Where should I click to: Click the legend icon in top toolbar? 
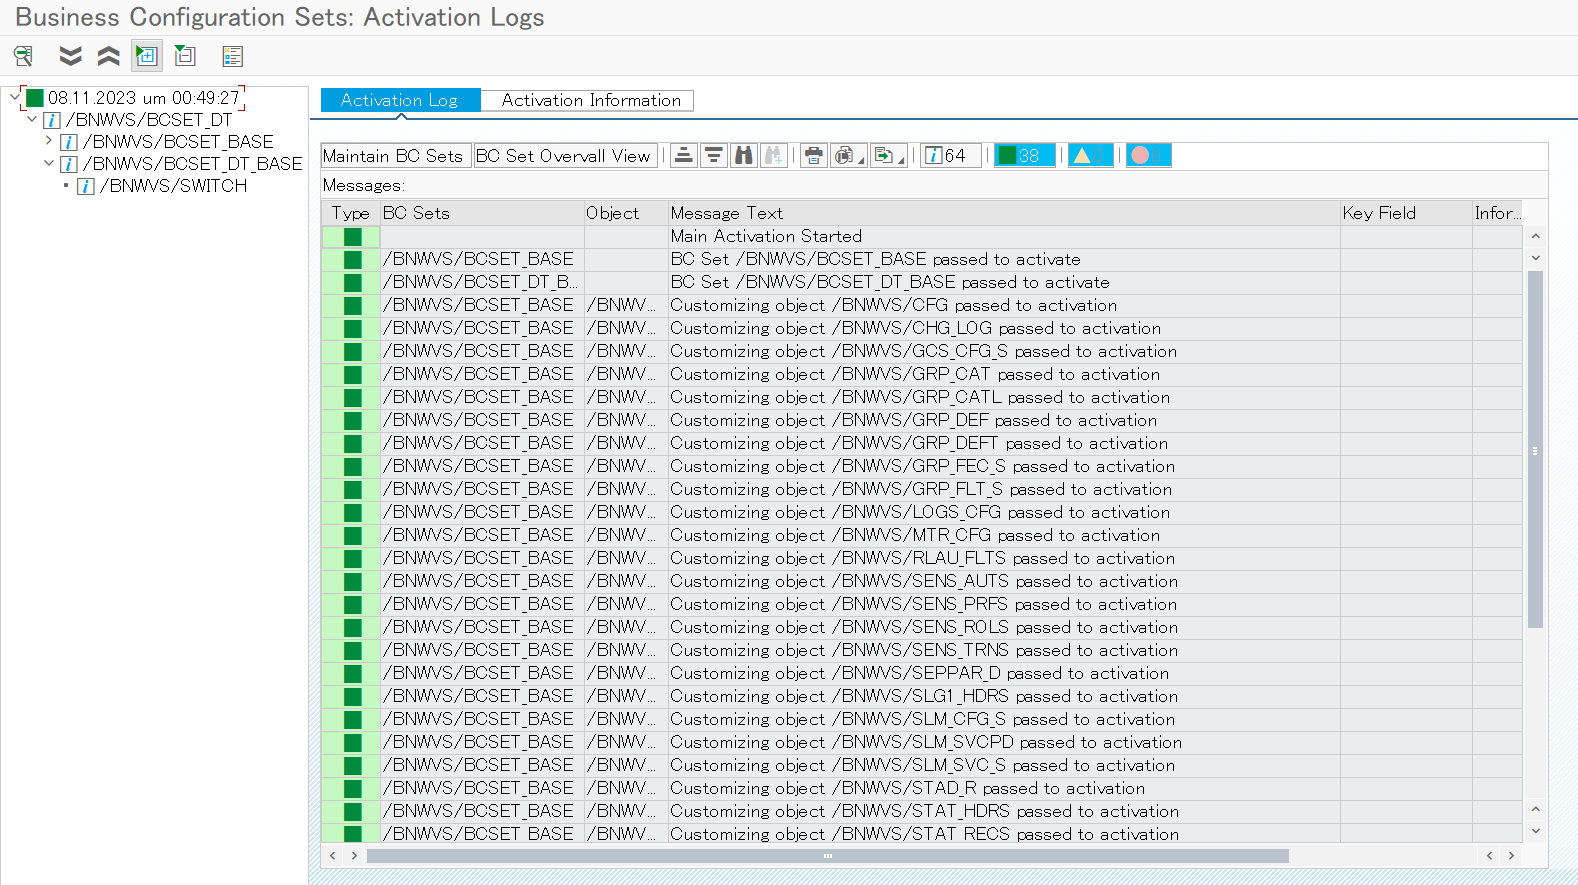(232, 56)
